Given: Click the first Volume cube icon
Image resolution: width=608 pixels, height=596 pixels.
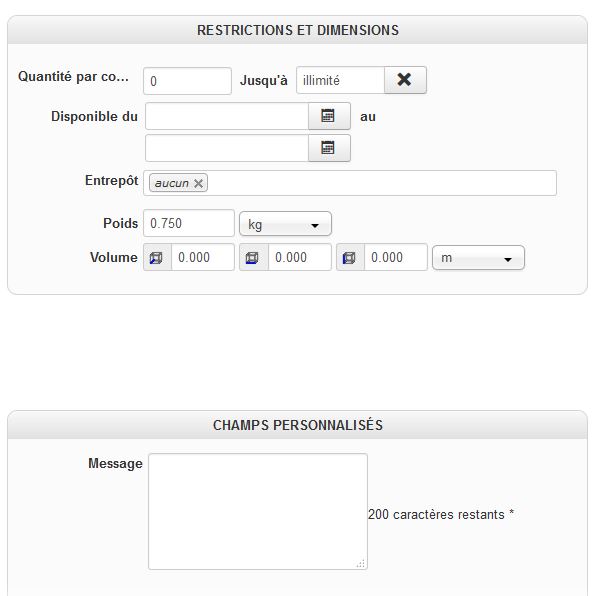Looking at the screenshot, I should click(156, 258).
